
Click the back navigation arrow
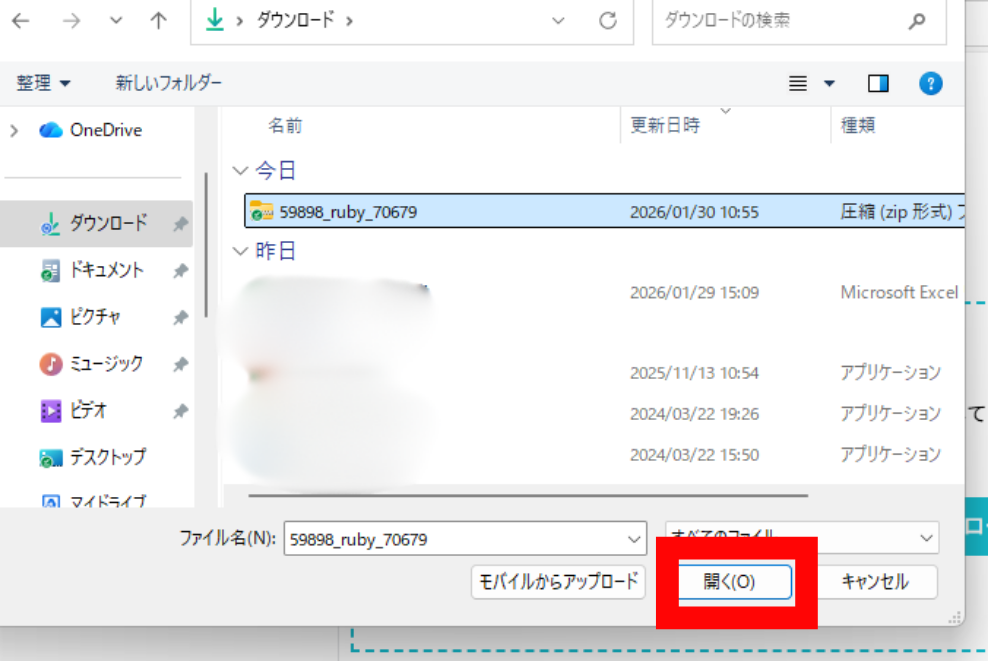(21, 21)
